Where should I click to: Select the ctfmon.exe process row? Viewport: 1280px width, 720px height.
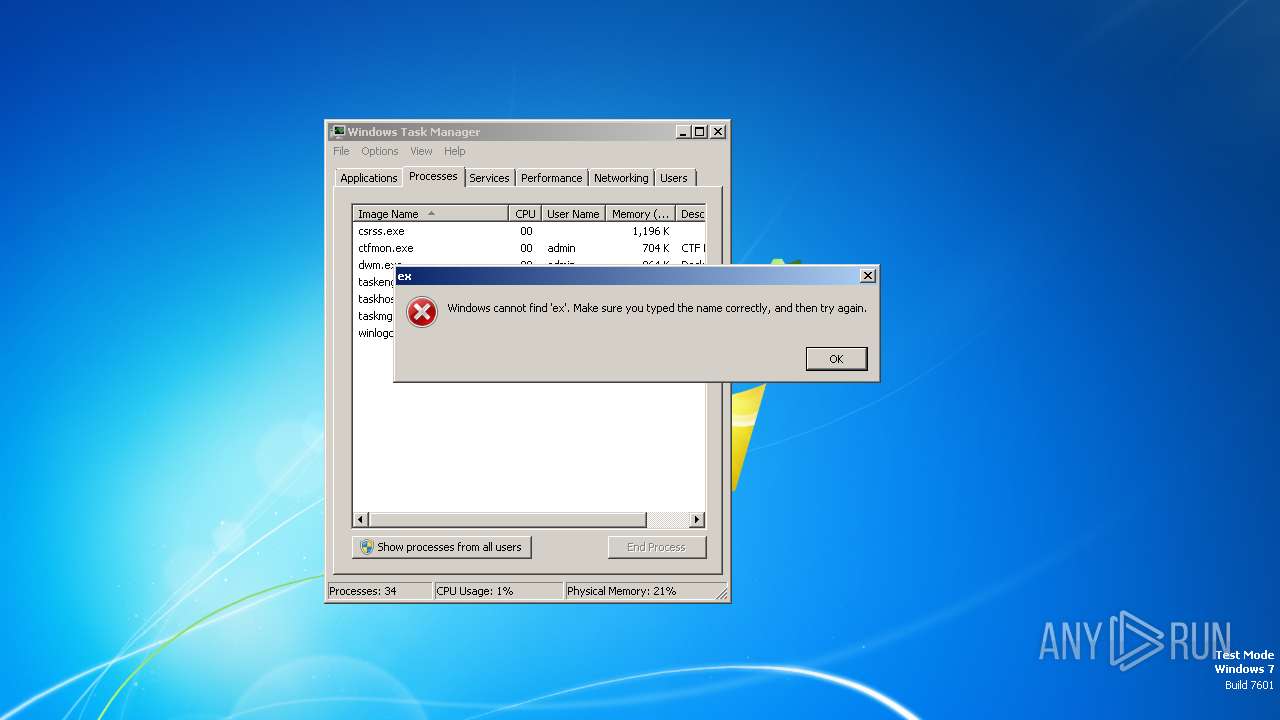point(529,248)
